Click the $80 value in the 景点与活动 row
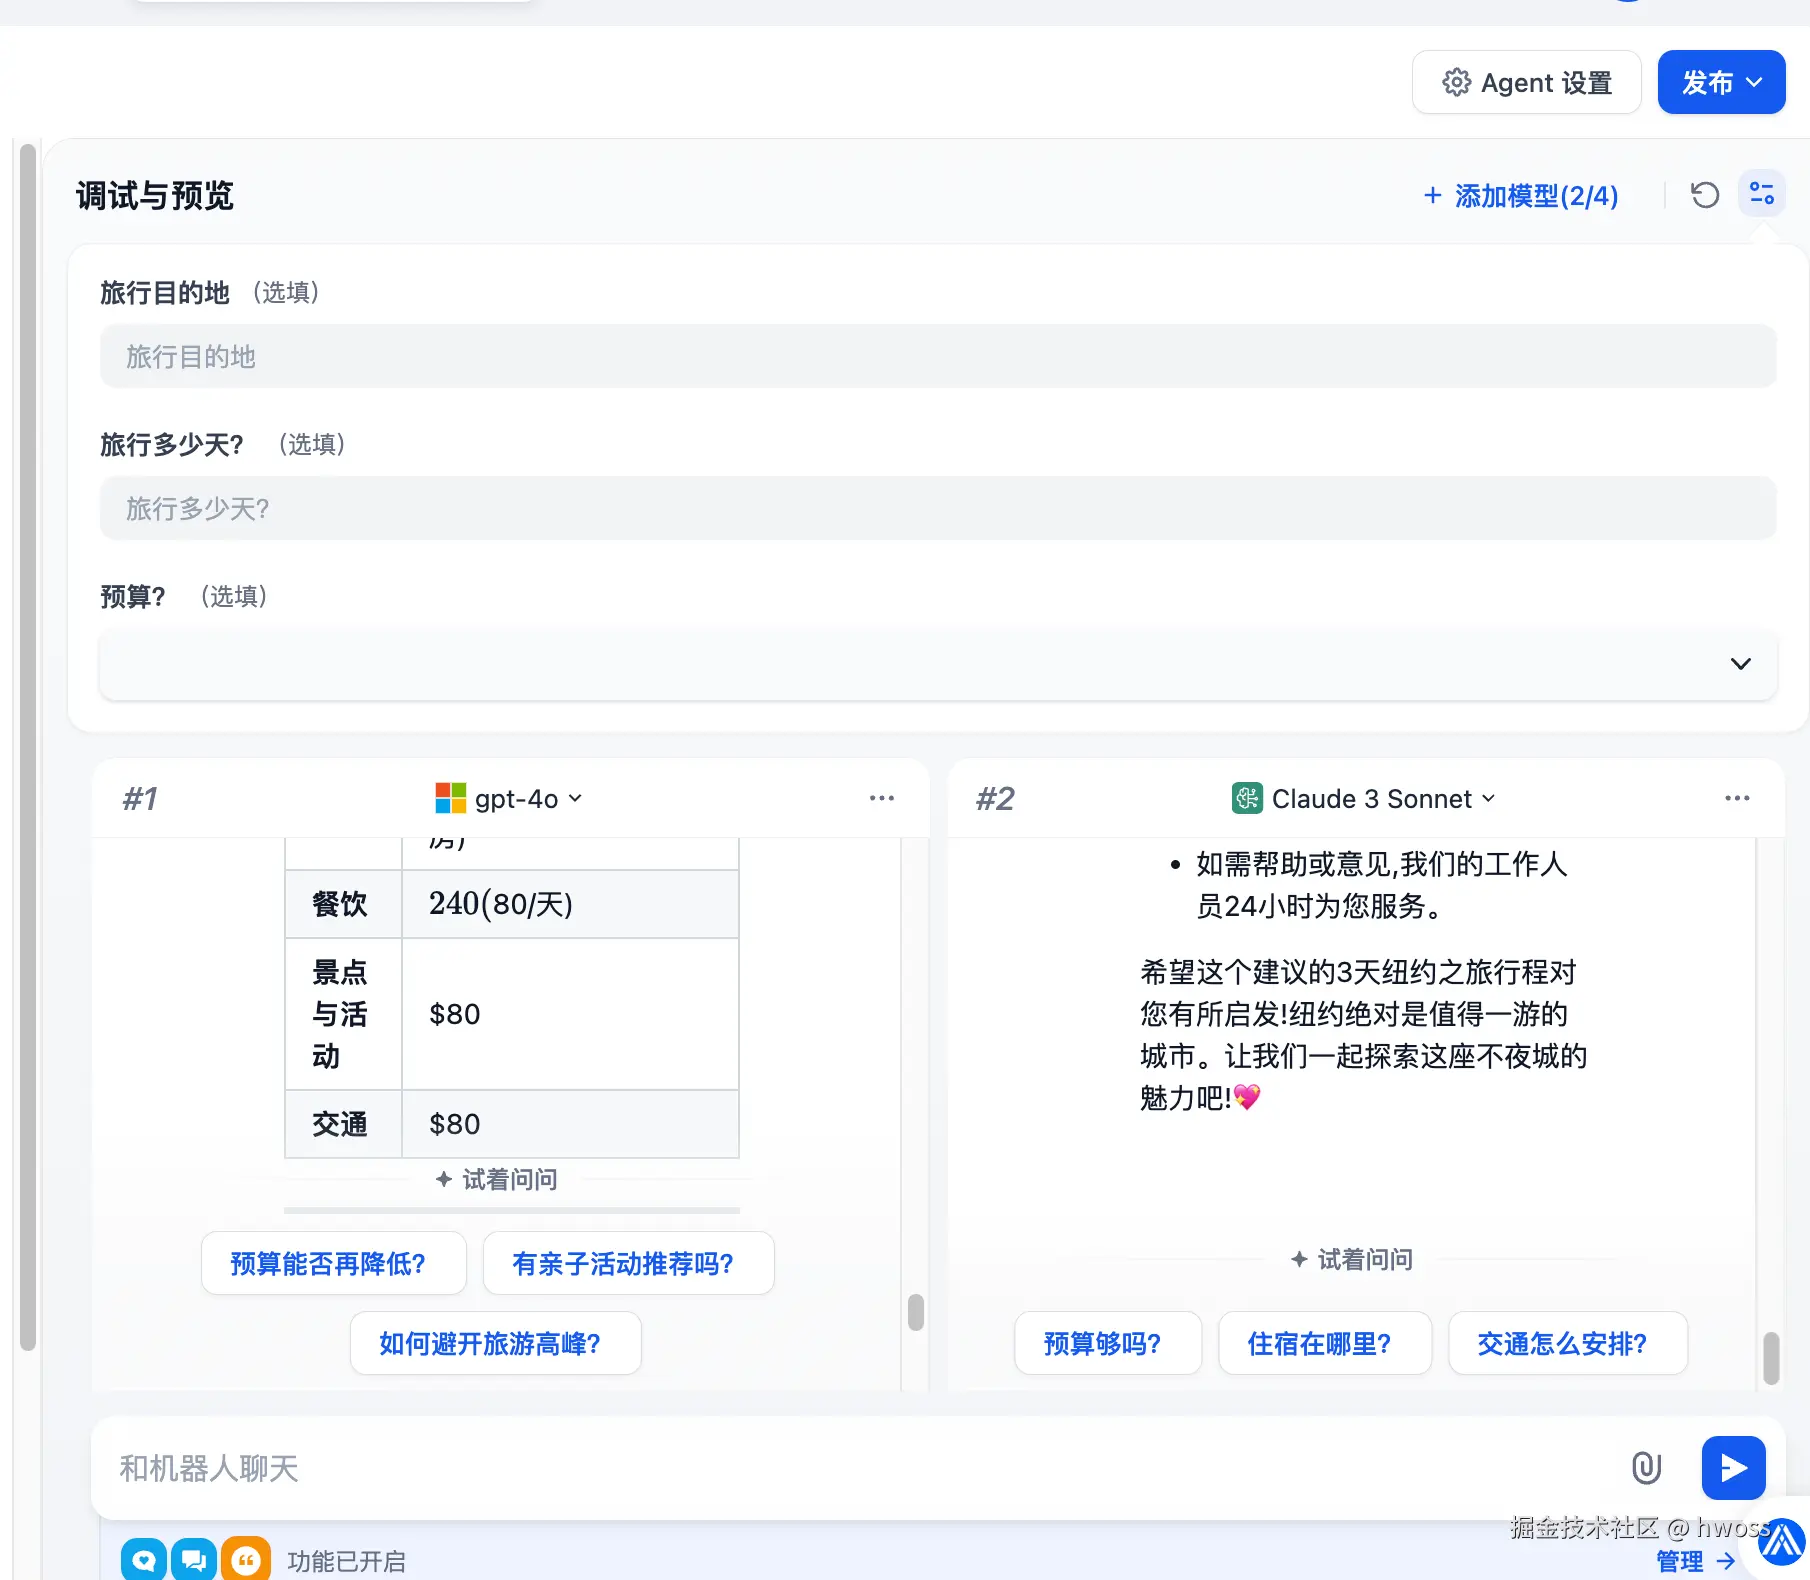 [455, 1014]
